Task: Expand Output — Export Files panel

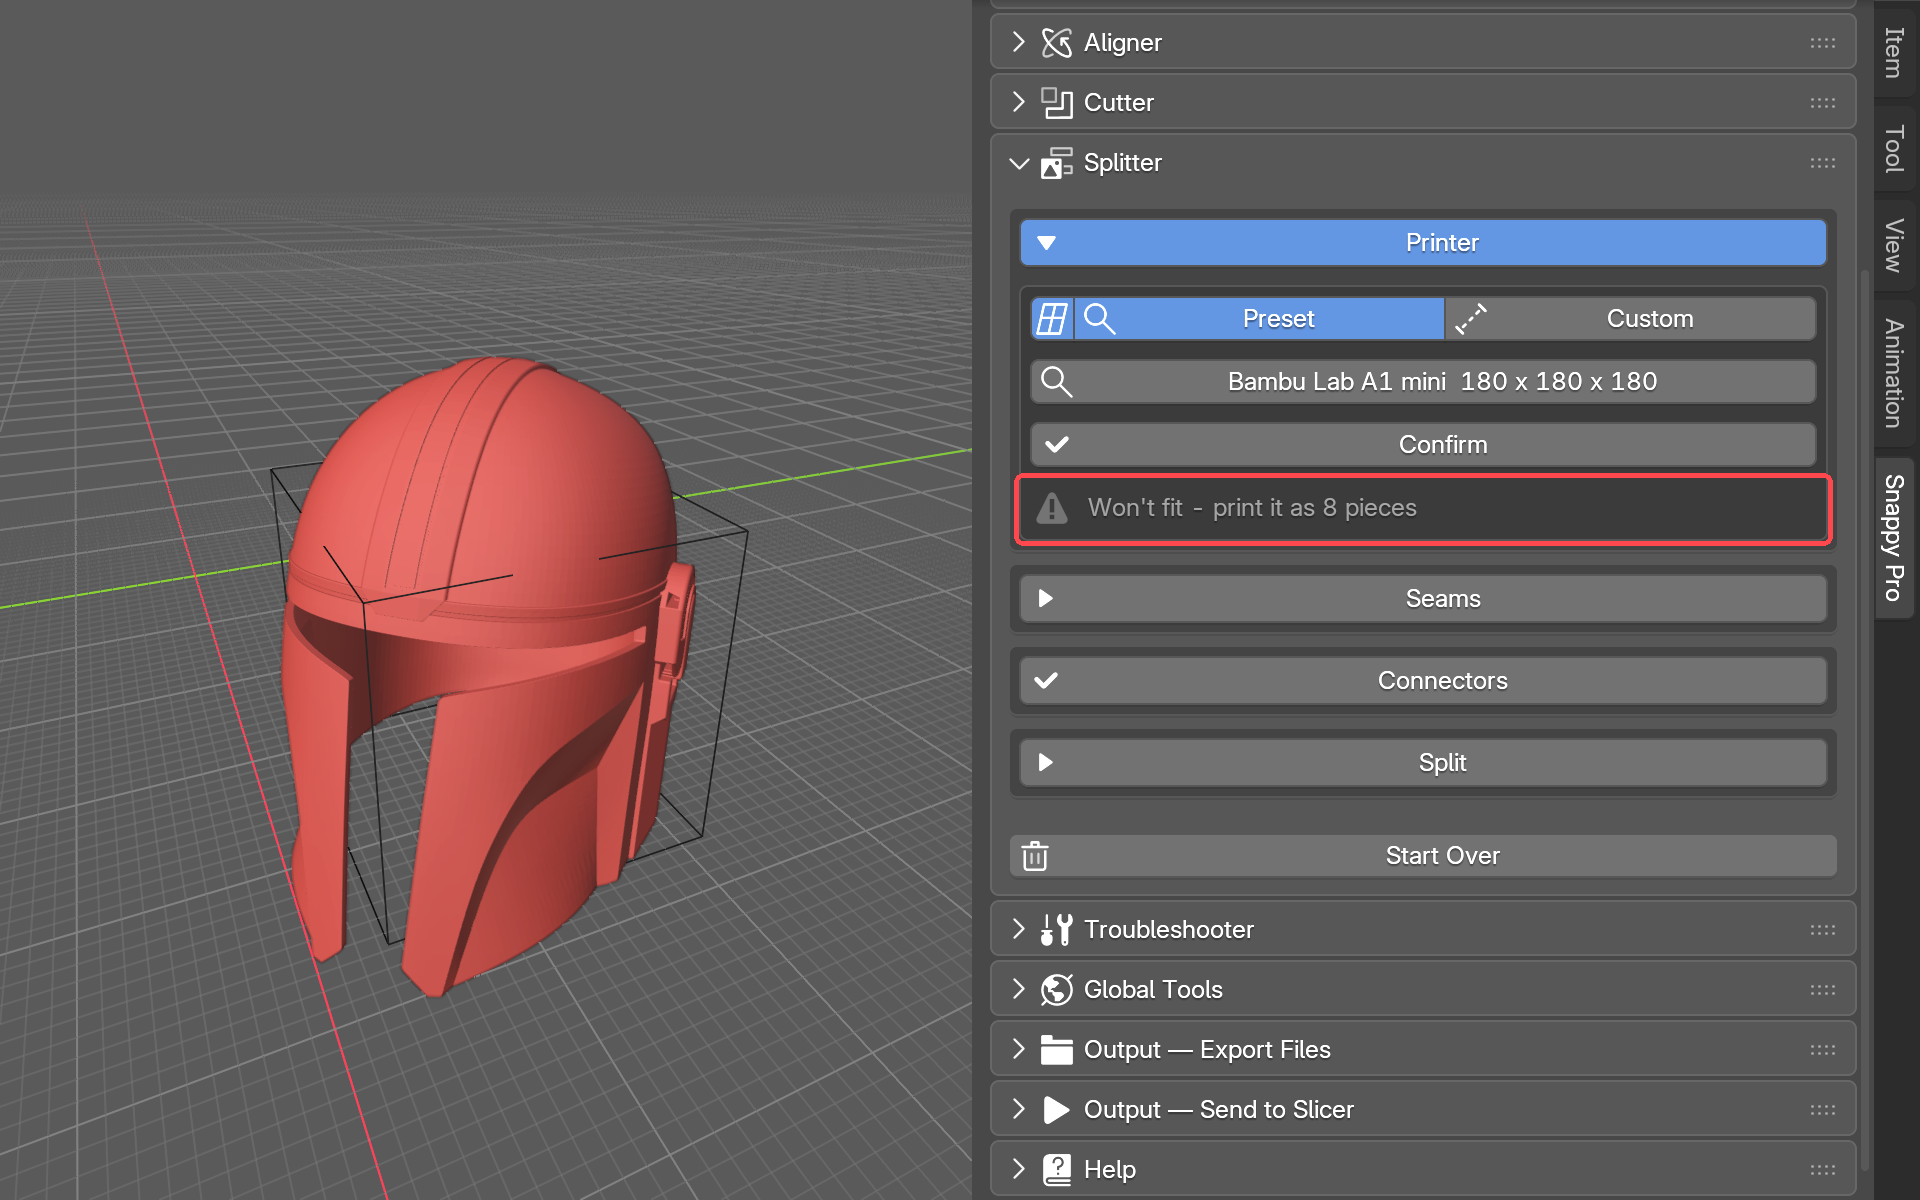Action: [1018, 1049]
